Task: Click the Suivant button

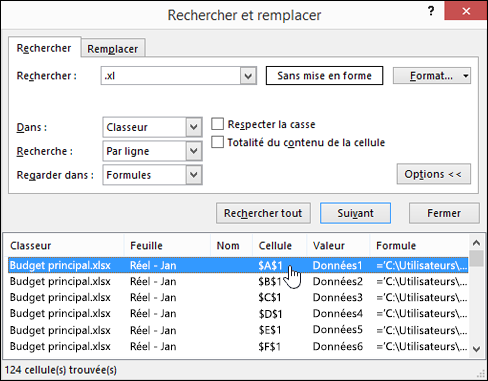Action: point(355,213)
